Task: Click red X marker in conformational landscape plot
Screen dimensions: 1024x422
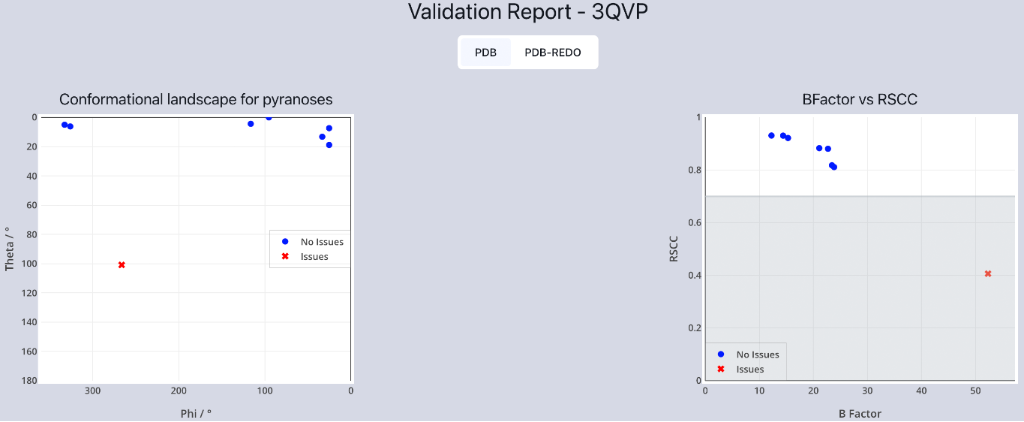Action: (122, 265)
